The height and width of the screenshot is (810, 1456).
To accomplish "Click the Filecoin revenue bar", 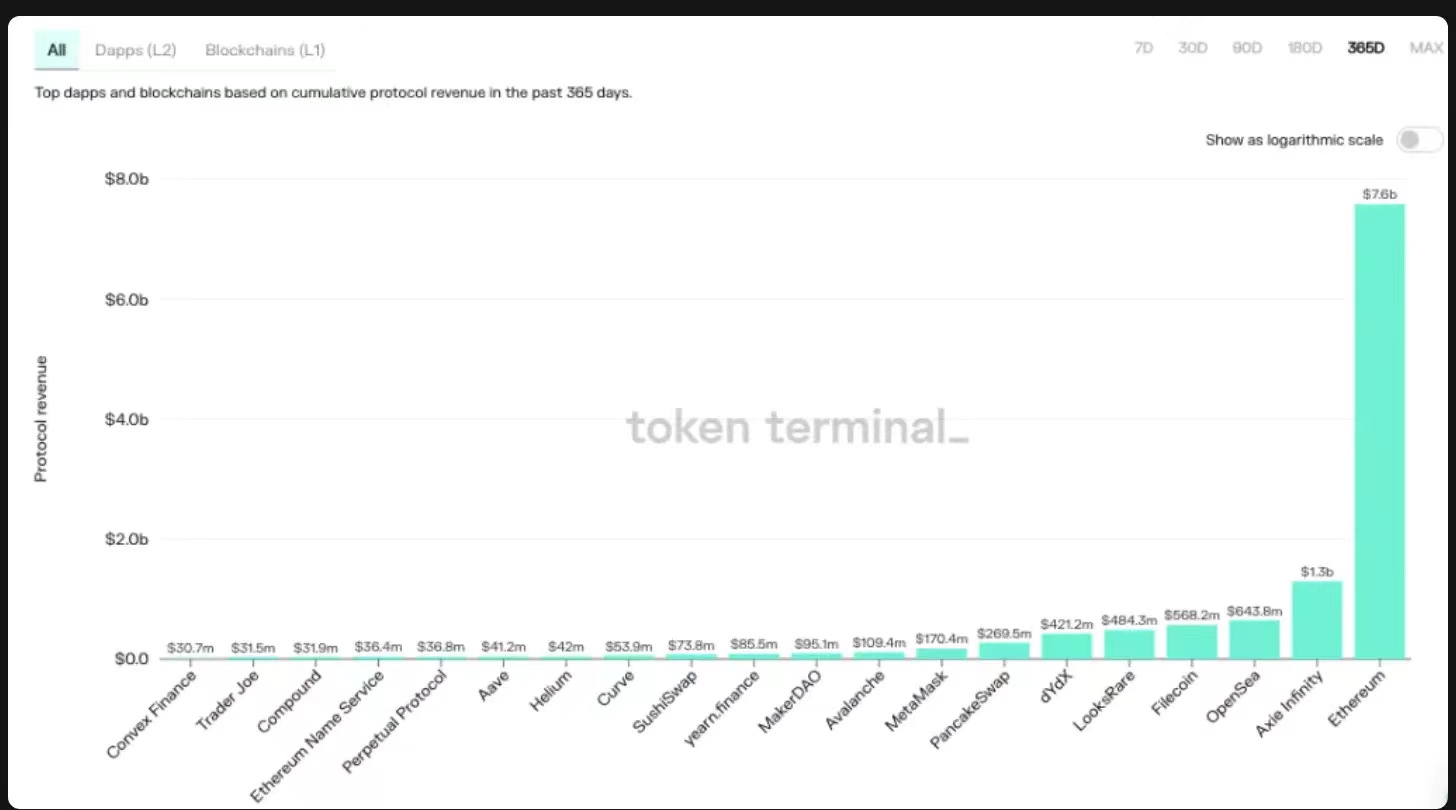I will 1192,642.
